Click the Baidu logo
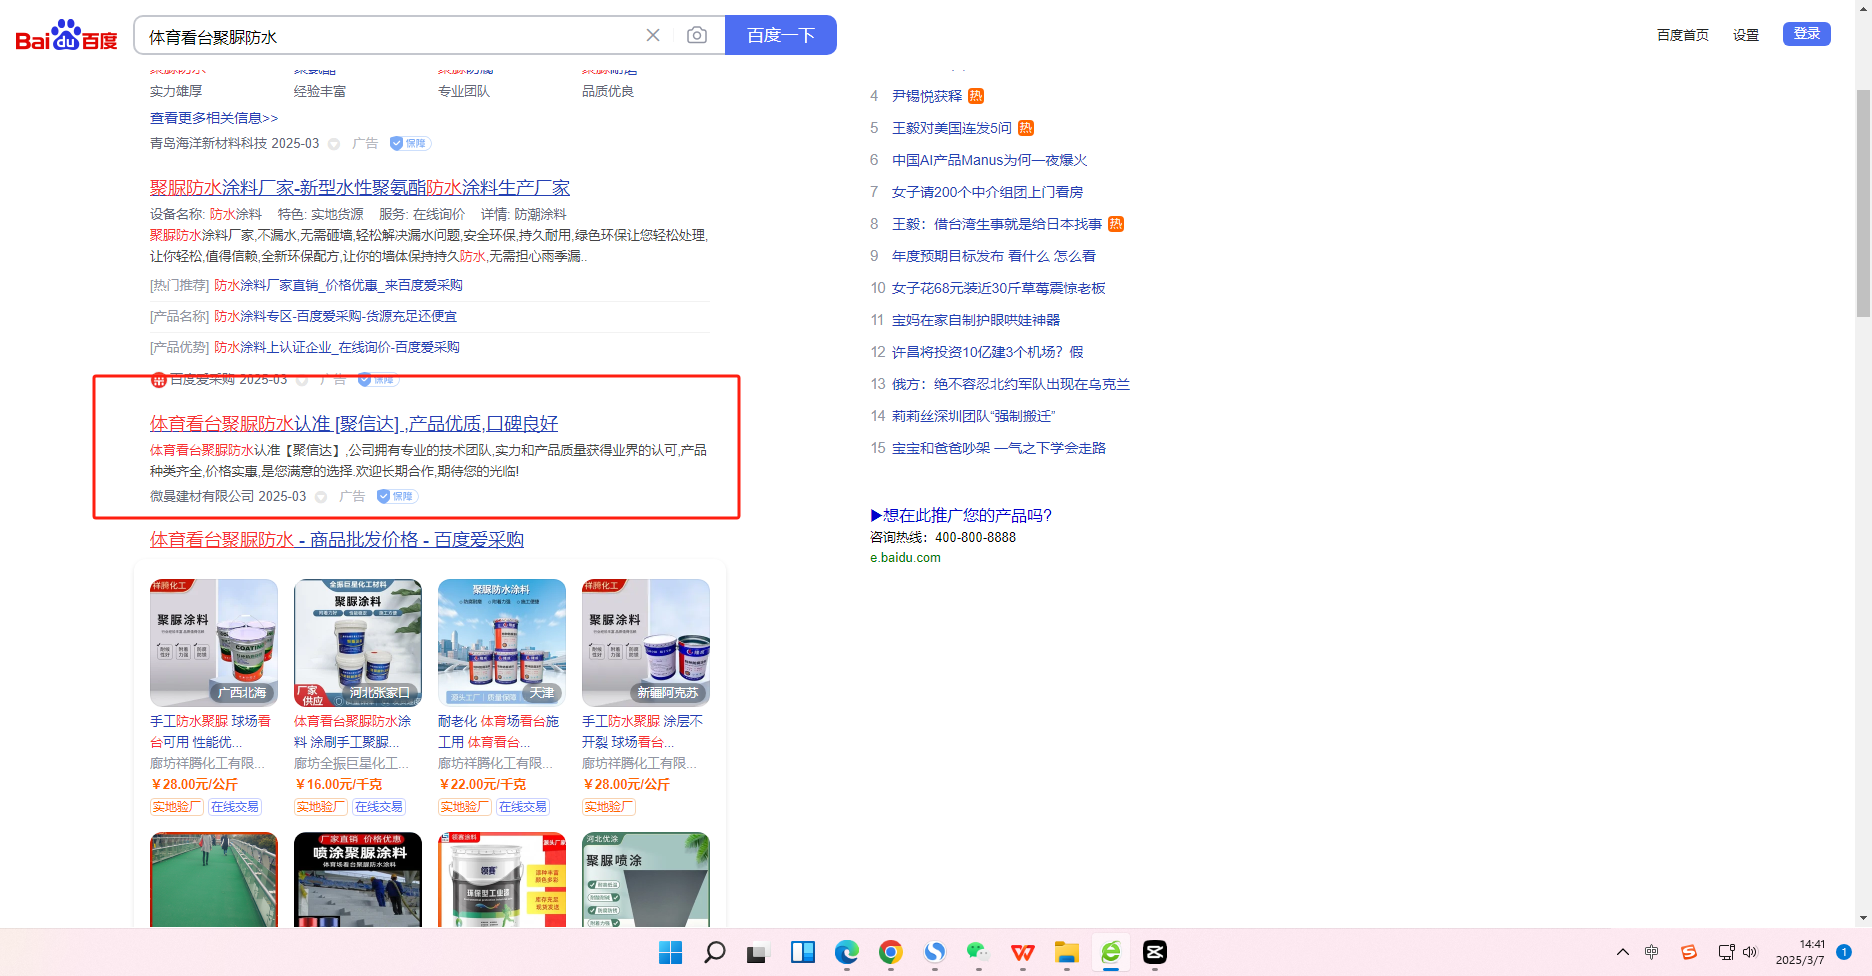Screen dimensions: 1872x976 (x=66, y=36)
